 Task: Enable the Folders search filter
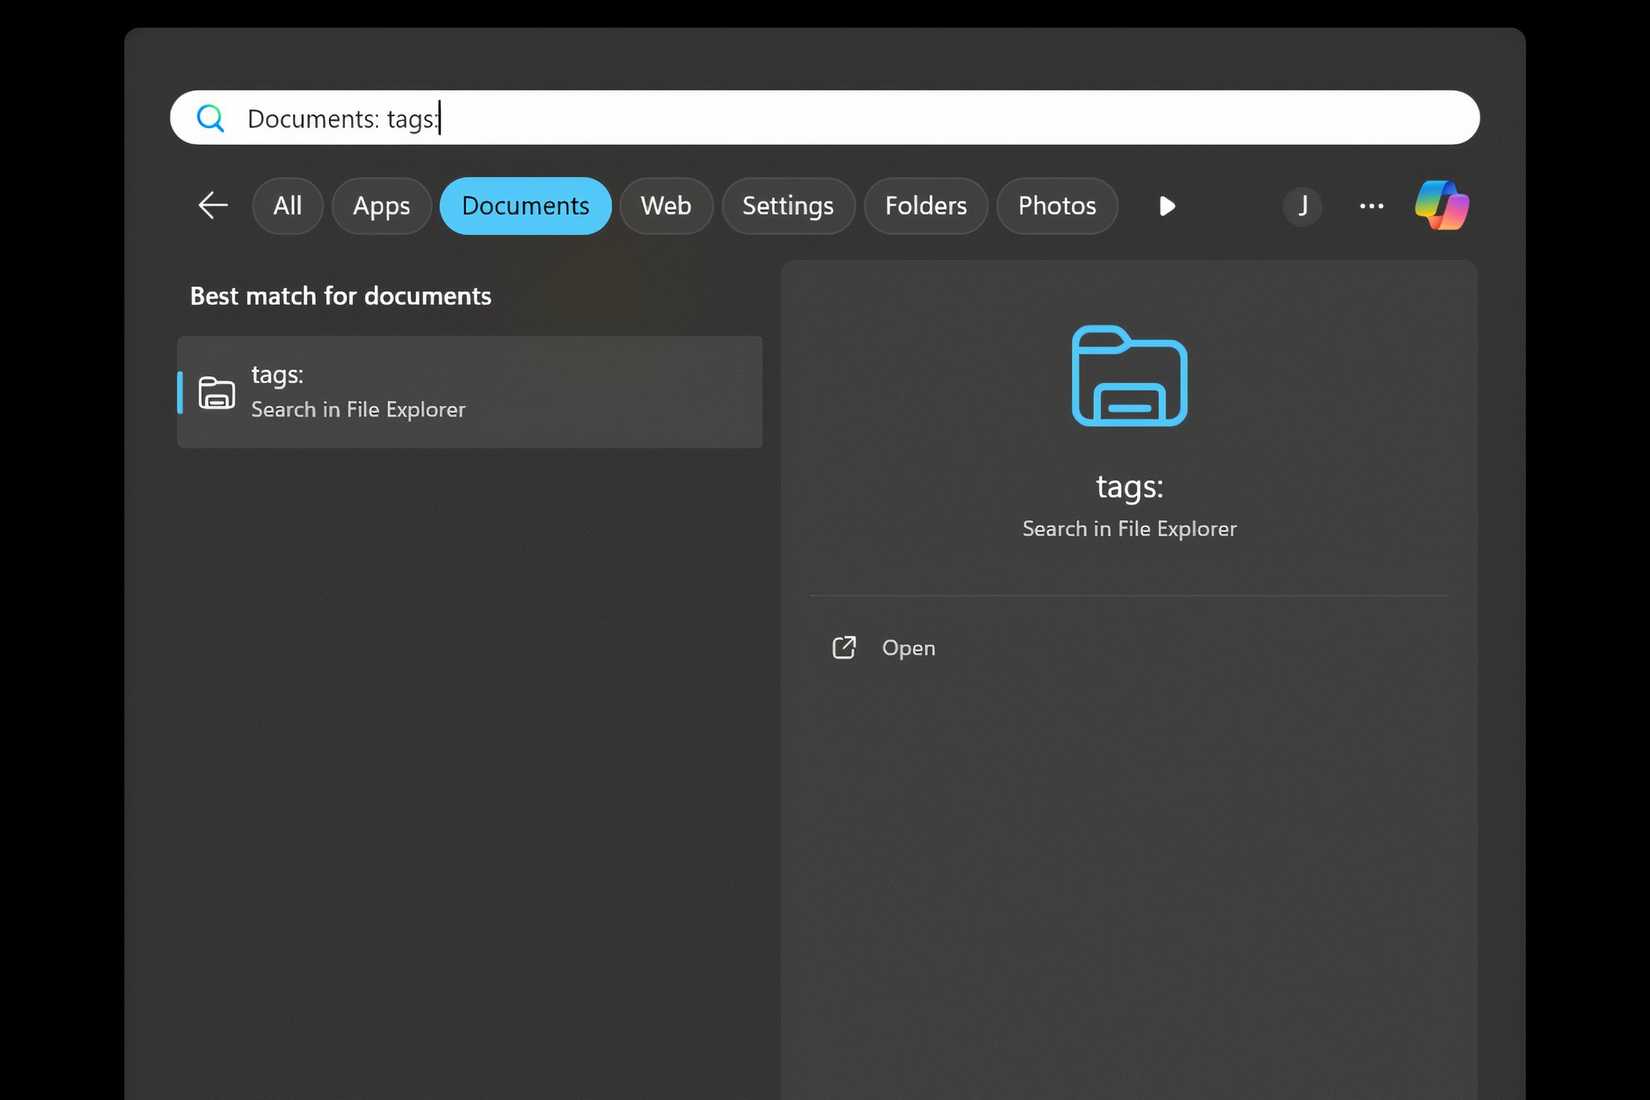point(925,206)
